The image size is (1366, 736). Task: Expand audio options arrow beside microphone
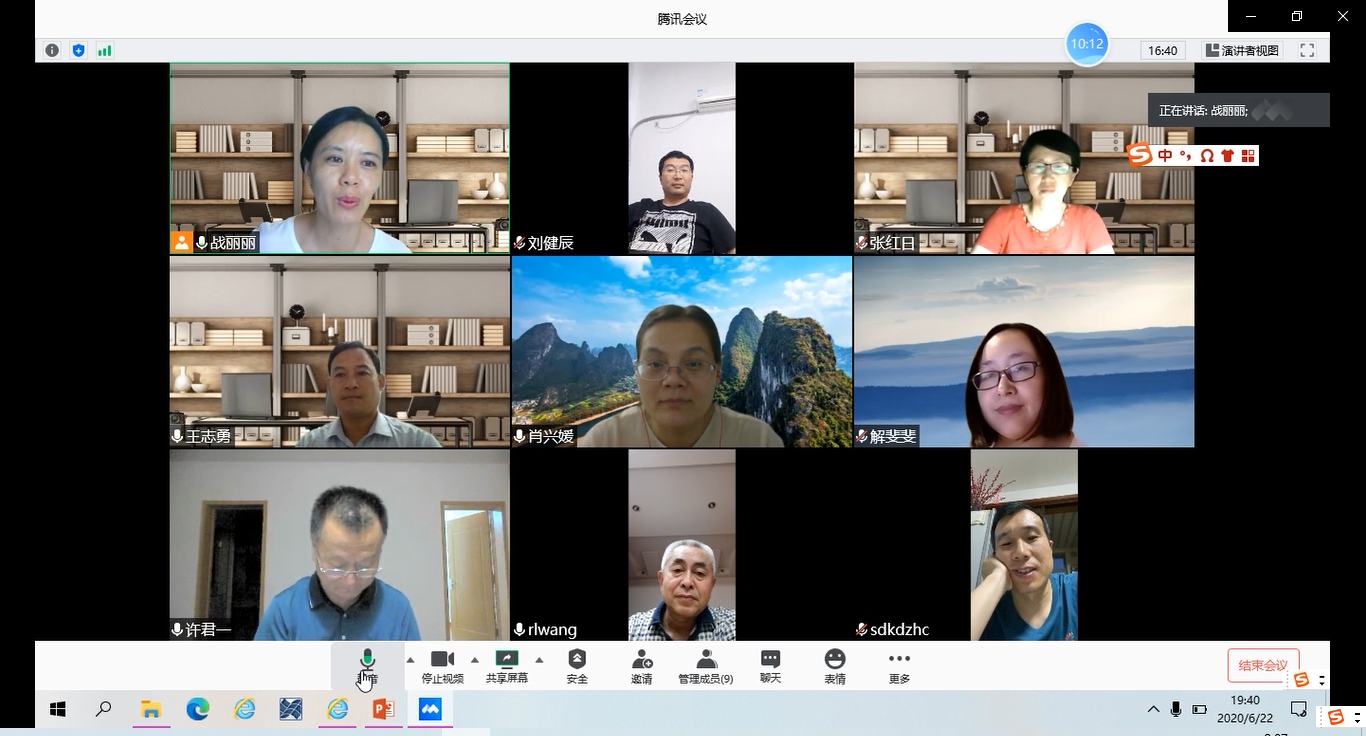410,660
